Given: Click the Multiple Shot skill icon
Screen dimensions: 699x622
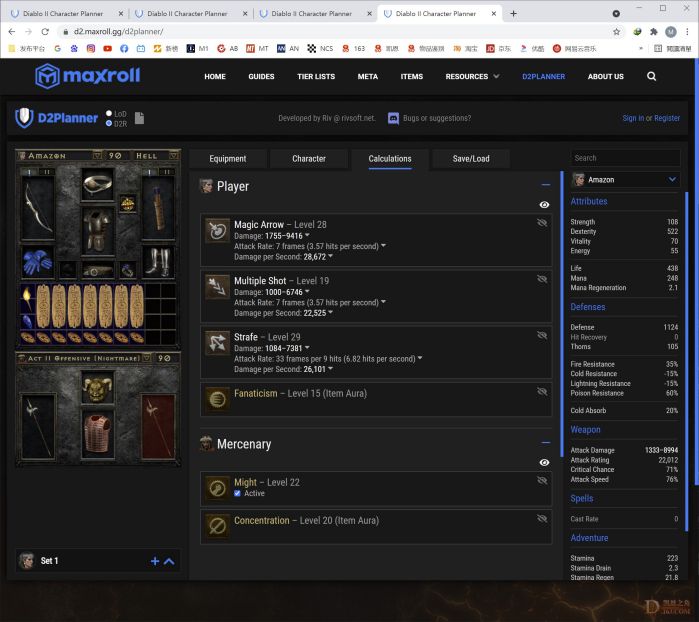Looking at the screenshot, I should (x=218, y=287).
